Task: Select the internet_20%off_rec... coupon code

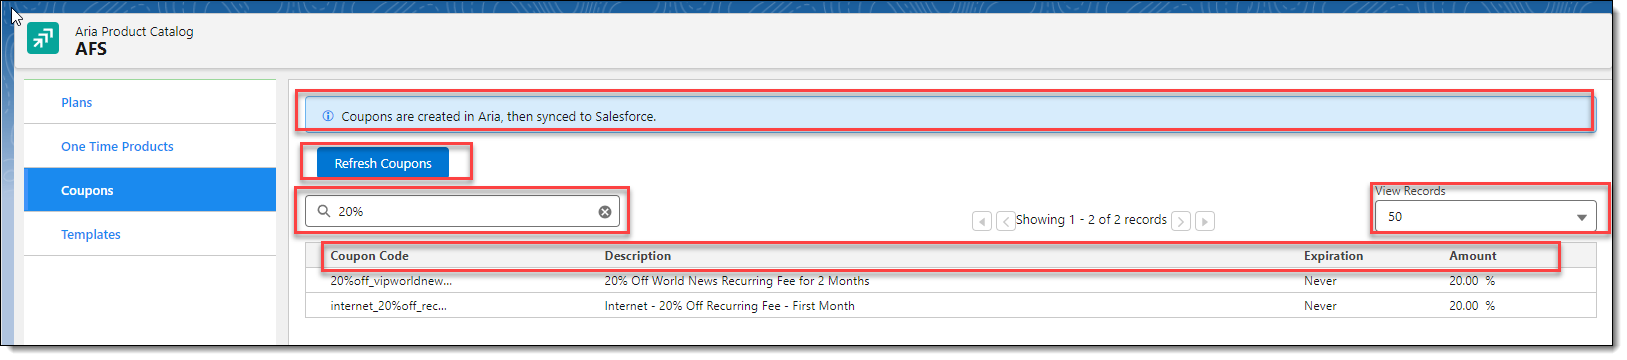Action: (x=389, y=306)
